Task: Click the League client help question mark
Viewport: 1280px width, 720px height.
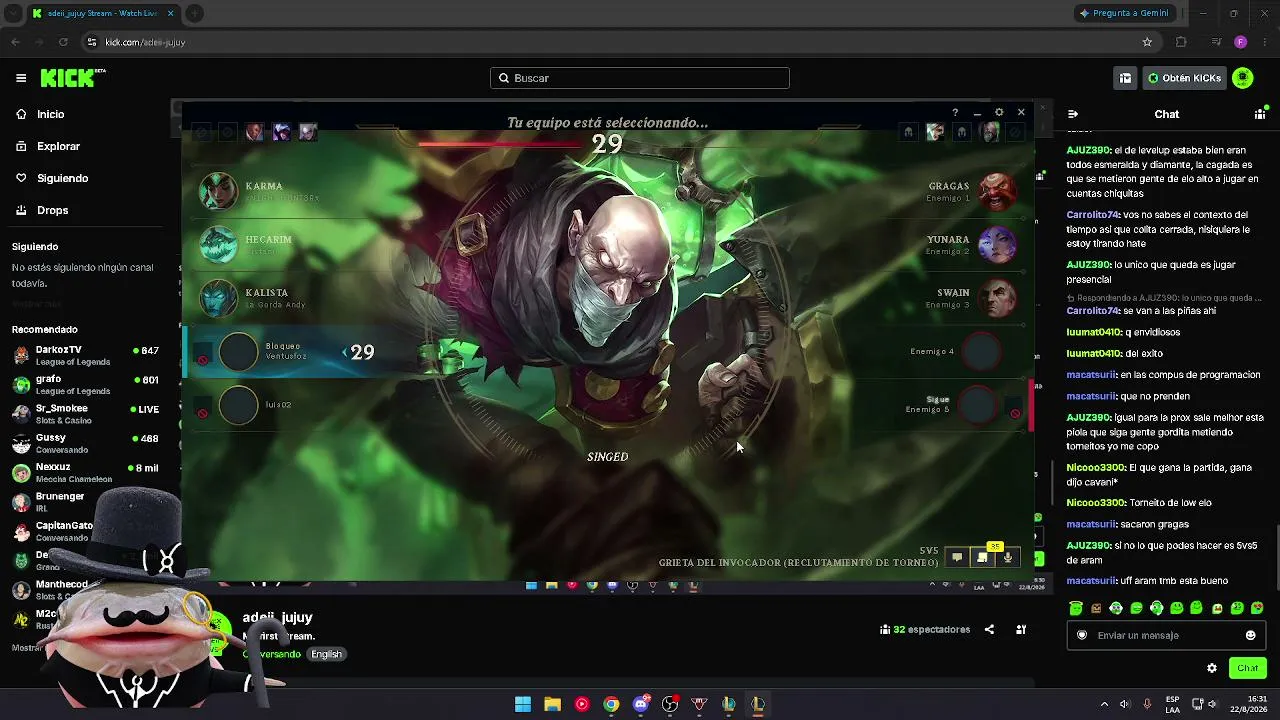Action: (x=955, y=113)
